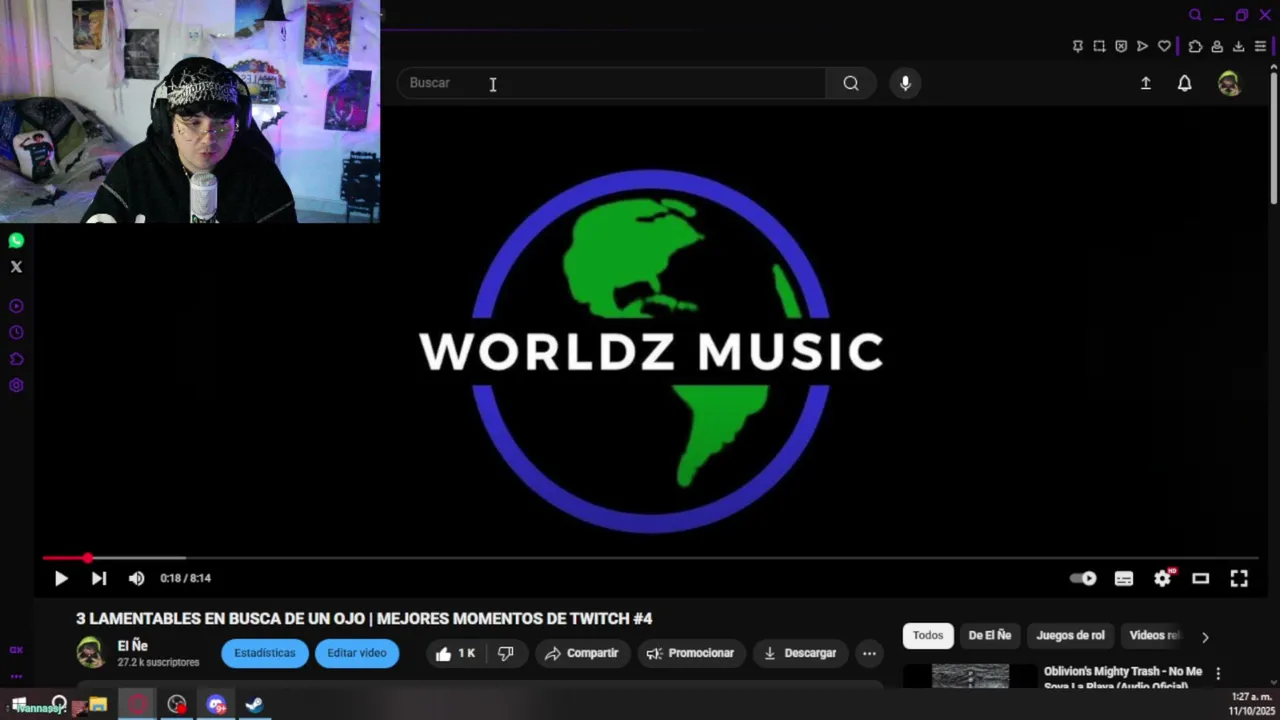Open the Windows Start menu
Viewport: 1280px width, 720px height.
tap(18, 705)
